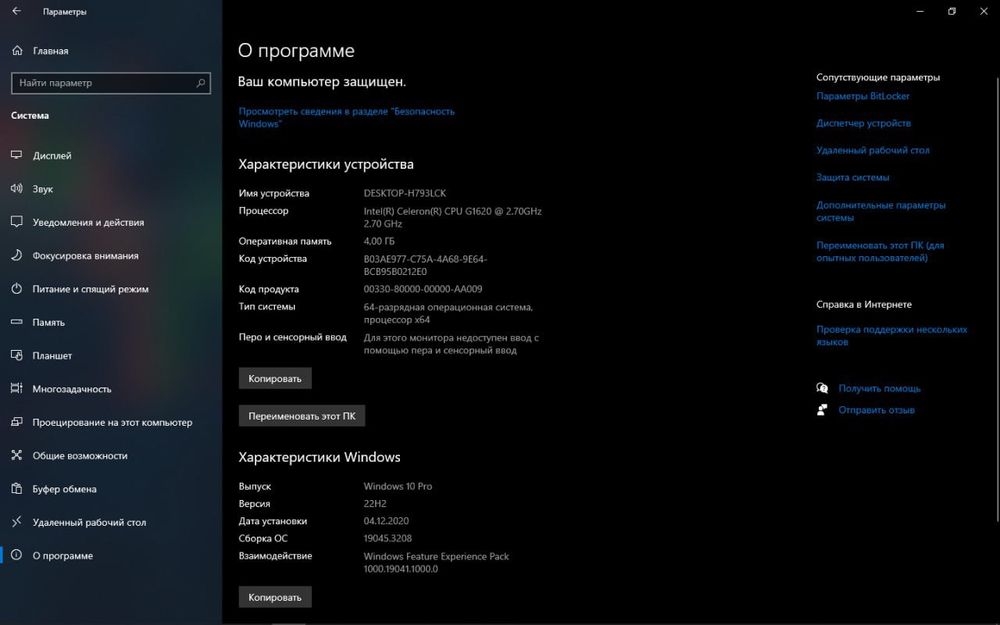This screenshot has width=1000, height=625.
Task: Open Диспетчер устройств link
Action: click(x=864, y=123)
